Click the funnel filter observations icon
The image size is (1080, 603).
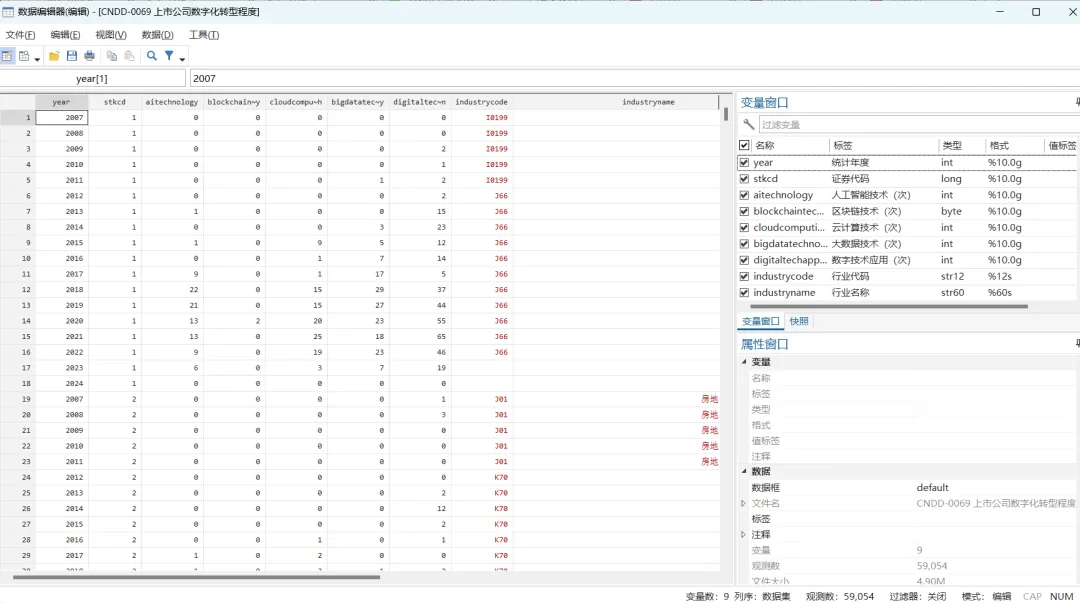pos(169,57)
